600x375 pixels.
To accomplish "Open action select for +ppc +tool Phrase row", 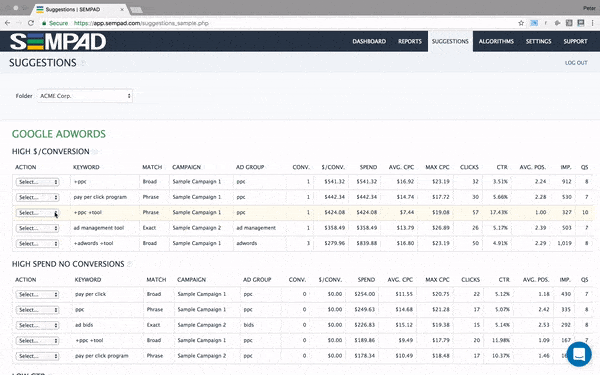I will (37, 213).
